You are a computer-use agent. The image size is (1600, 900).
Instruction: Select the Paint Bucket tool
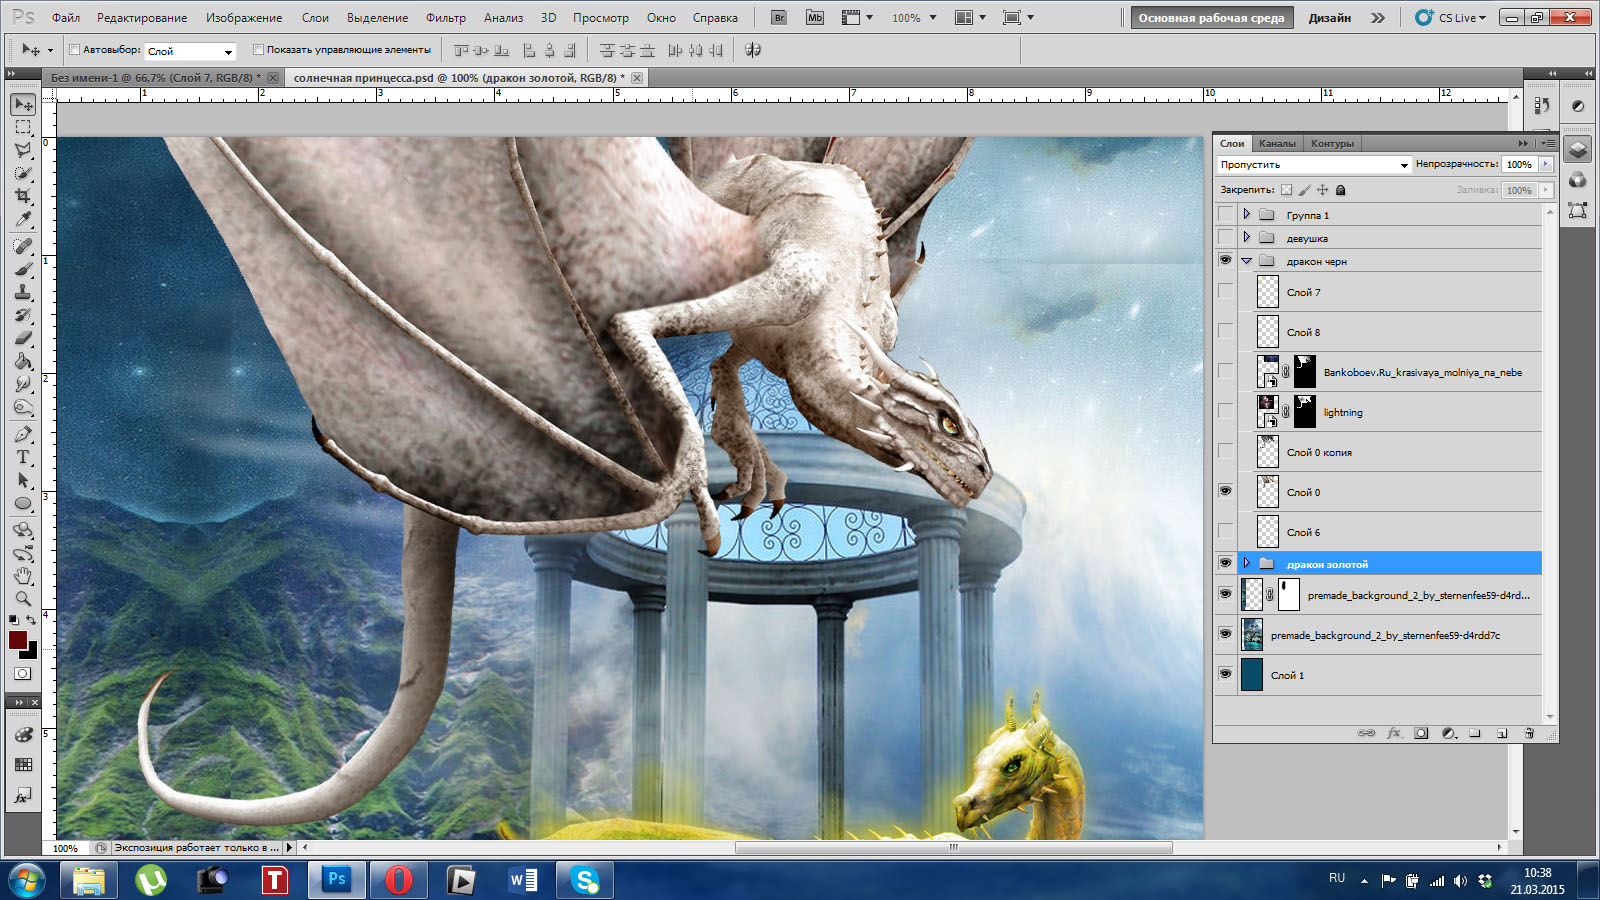(23, 361)
